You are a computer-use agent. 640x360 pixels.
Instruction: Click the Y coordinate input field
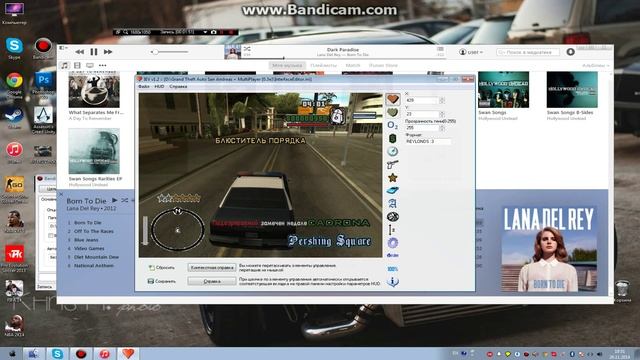(x=421, y=114)
